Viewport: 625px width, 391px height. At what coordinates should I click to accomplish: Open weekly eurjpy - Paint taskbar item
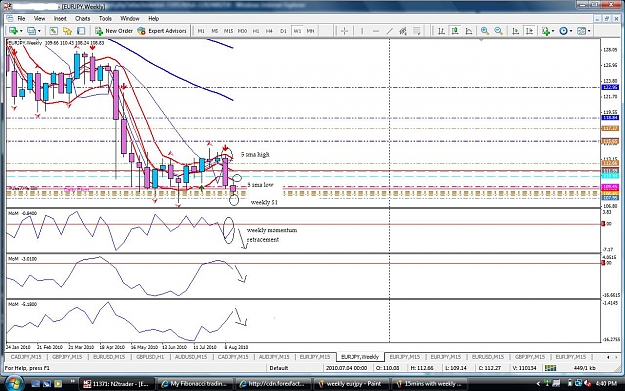[350, 384]
